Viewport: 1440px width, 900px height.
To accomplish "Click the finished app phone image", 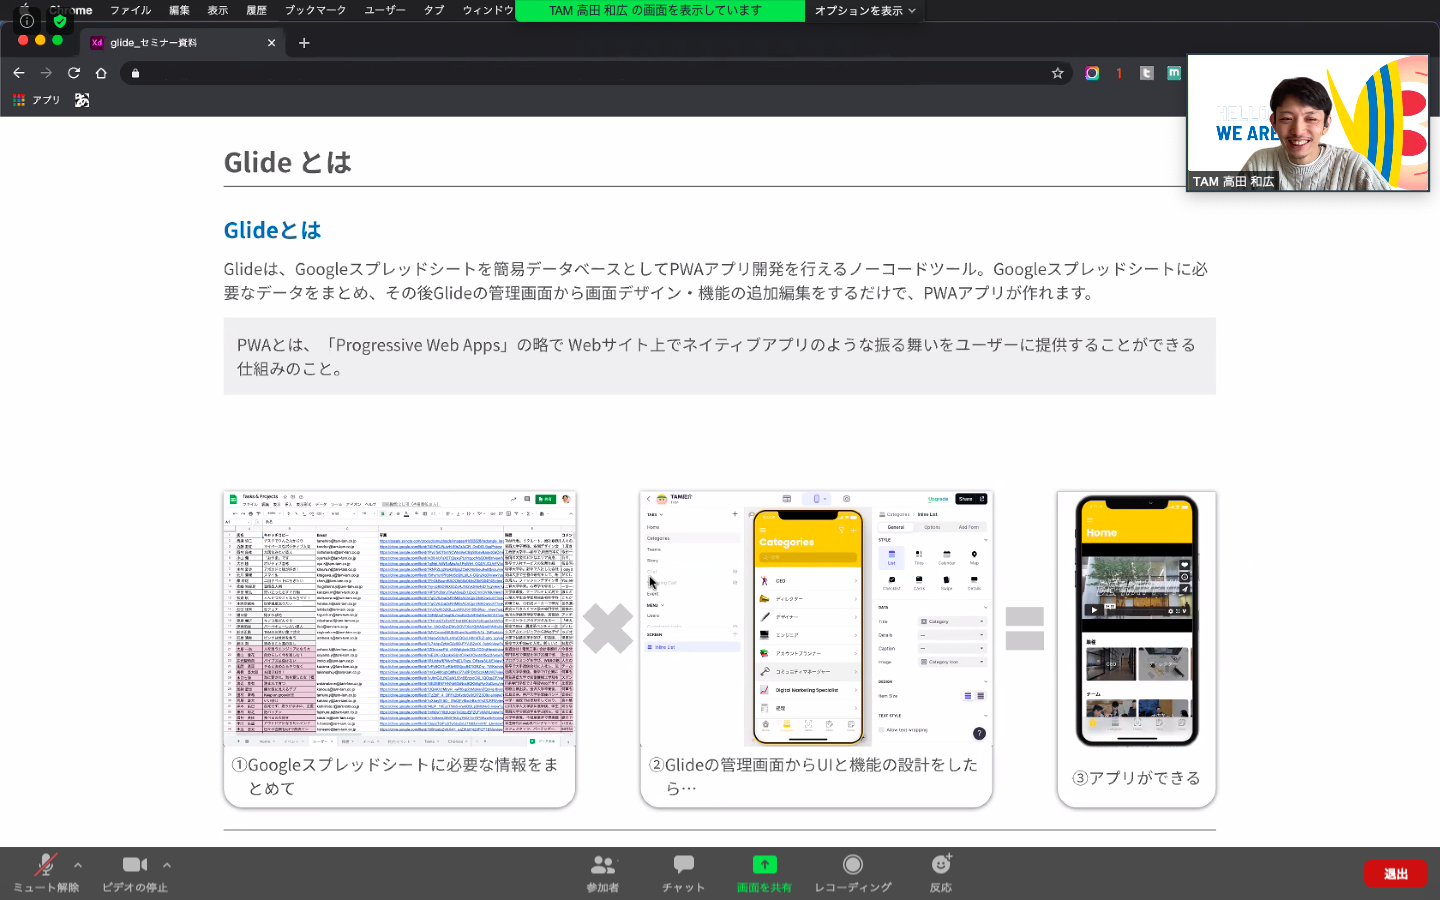I will (1136, 620).
